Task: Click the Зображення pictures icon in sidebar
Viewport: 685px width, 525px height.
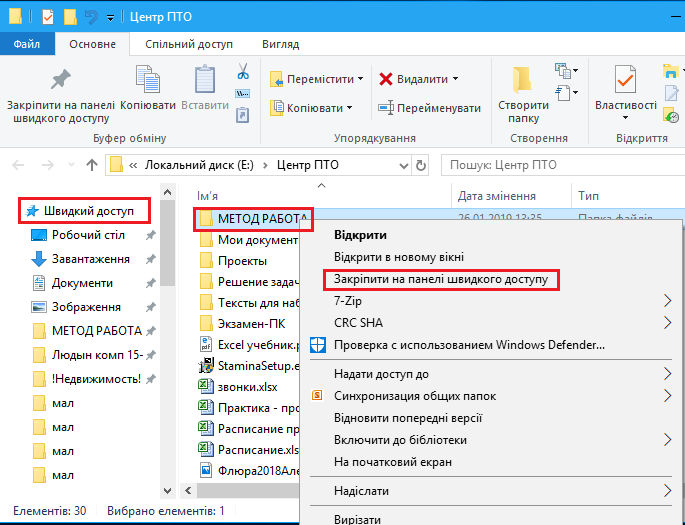Action: [x=39, y=307]
